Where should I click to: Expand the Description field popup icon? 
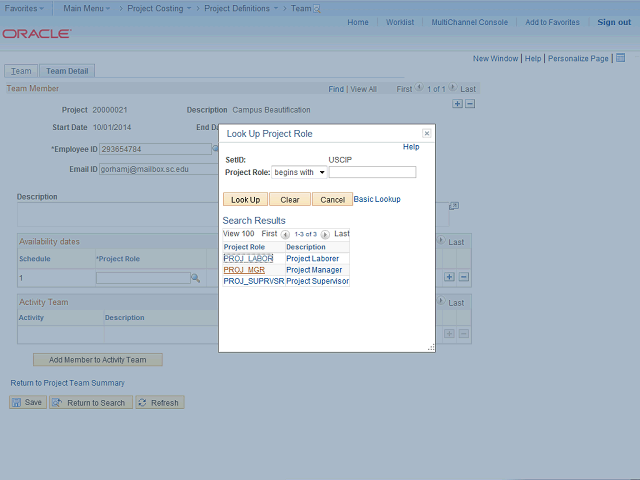coord(454,206)
